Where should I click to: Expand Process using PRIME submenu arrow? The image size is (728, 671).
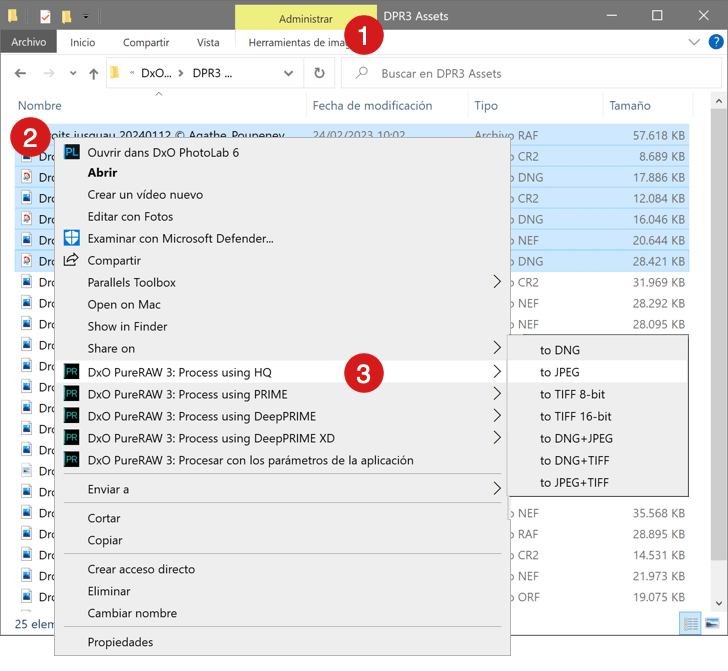point(497,393)
